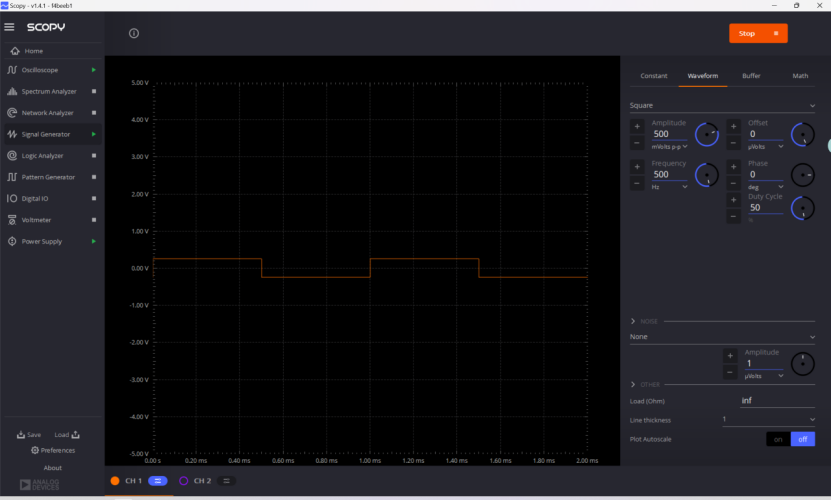Open the Frequency Hz unit dropdown
The image size is (831, 500).
(x=669, y=187)
